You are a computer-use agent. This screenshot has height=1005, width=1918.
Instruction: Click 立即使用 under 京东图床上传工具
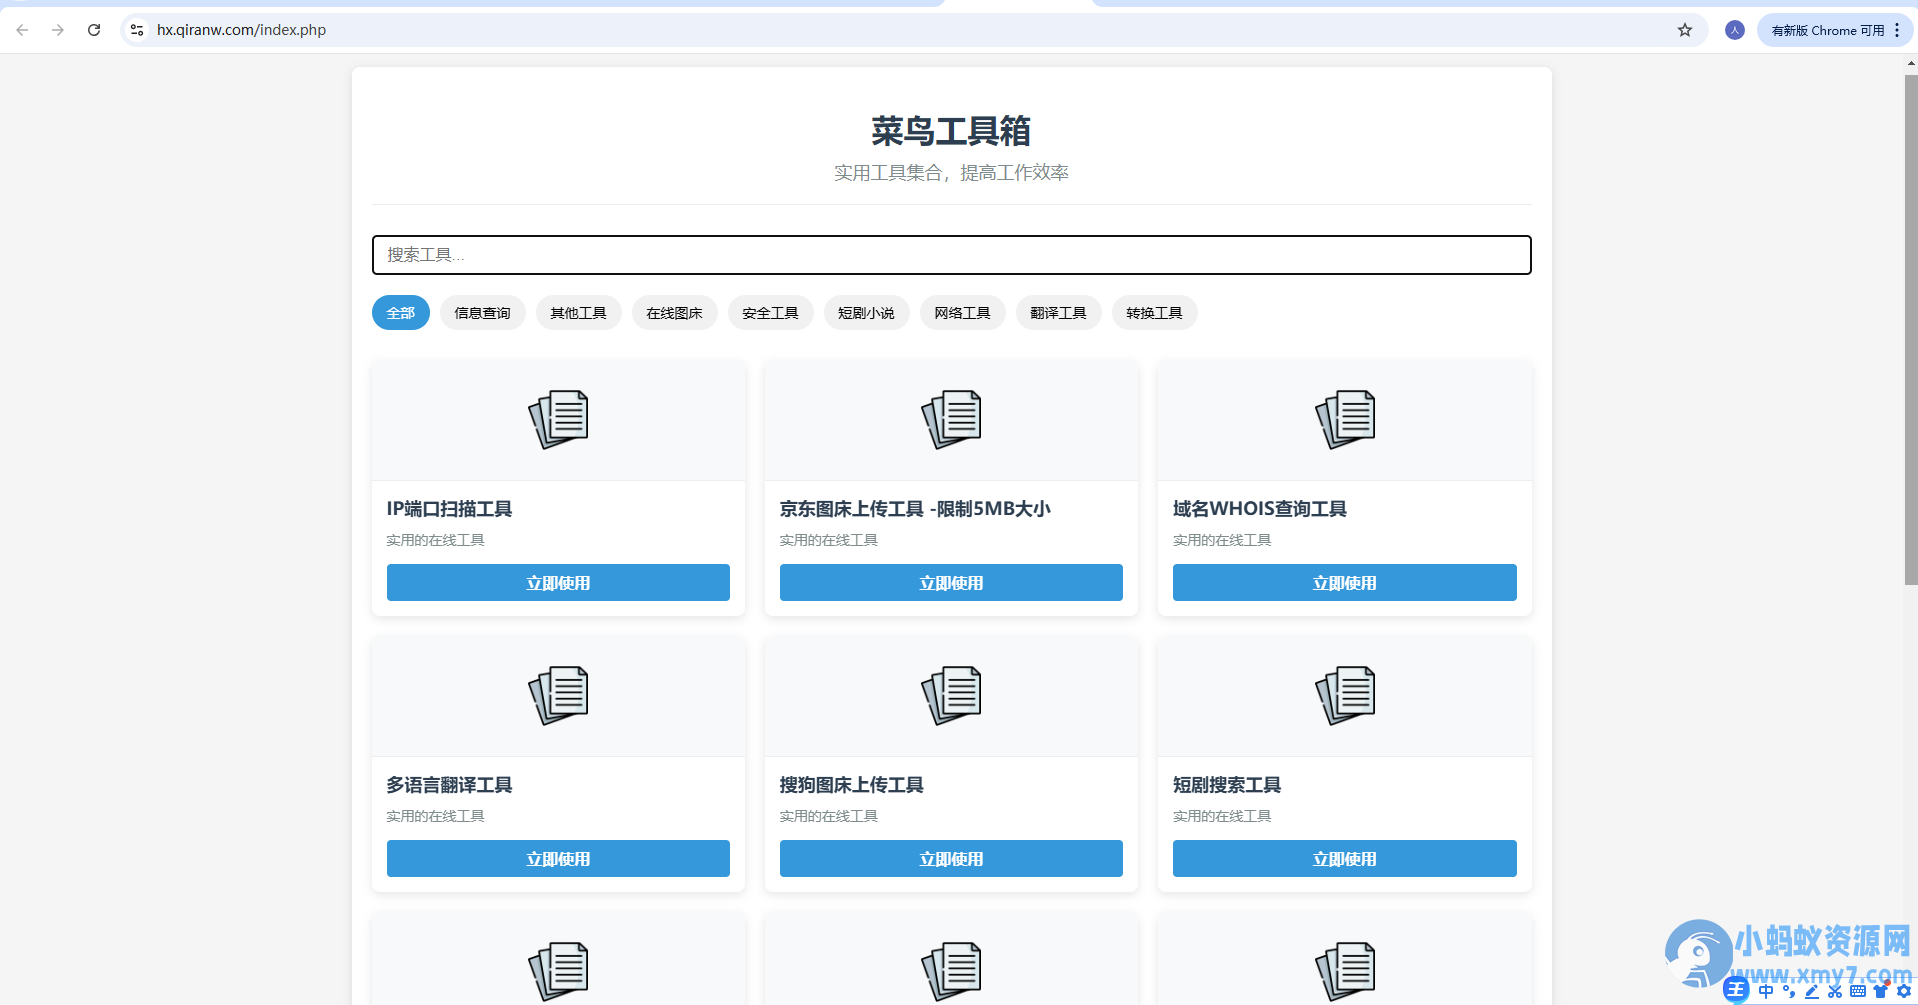pos(951,583)
